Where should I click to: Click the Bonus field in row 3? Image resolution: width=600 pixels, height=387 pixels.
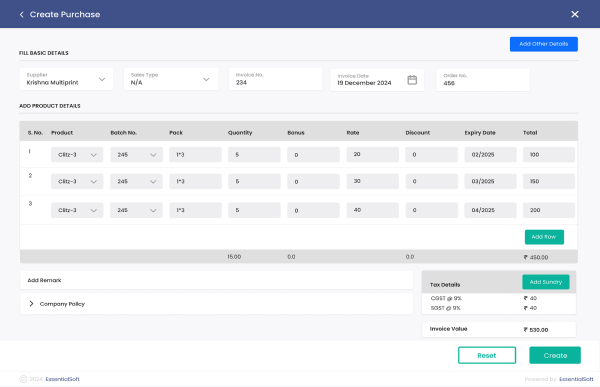[313, 210]
